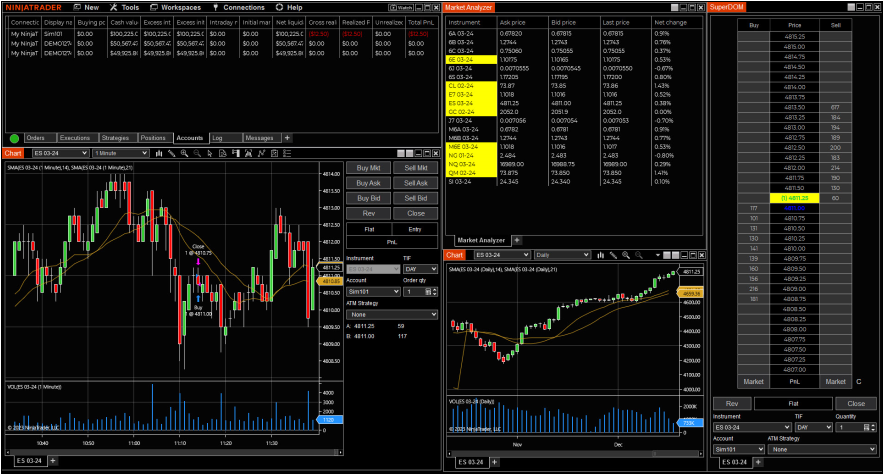Click zoom out magnifier on 1 Minute chart
The image size is (883, 475).
pos(197,153)
